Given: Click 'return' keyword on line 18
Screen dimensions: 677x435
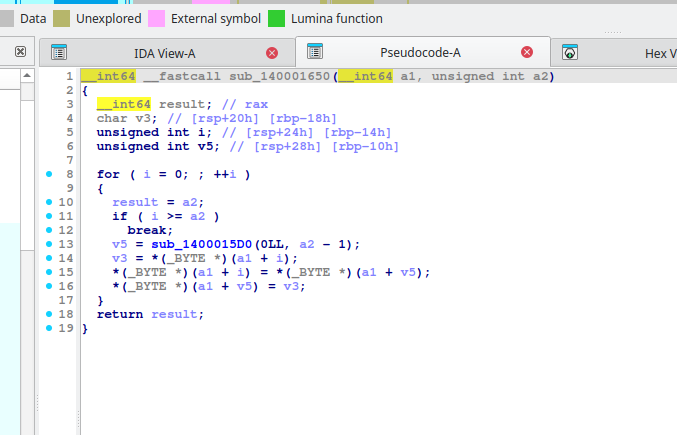Looking at the screenshot, I should pos(120,314).
